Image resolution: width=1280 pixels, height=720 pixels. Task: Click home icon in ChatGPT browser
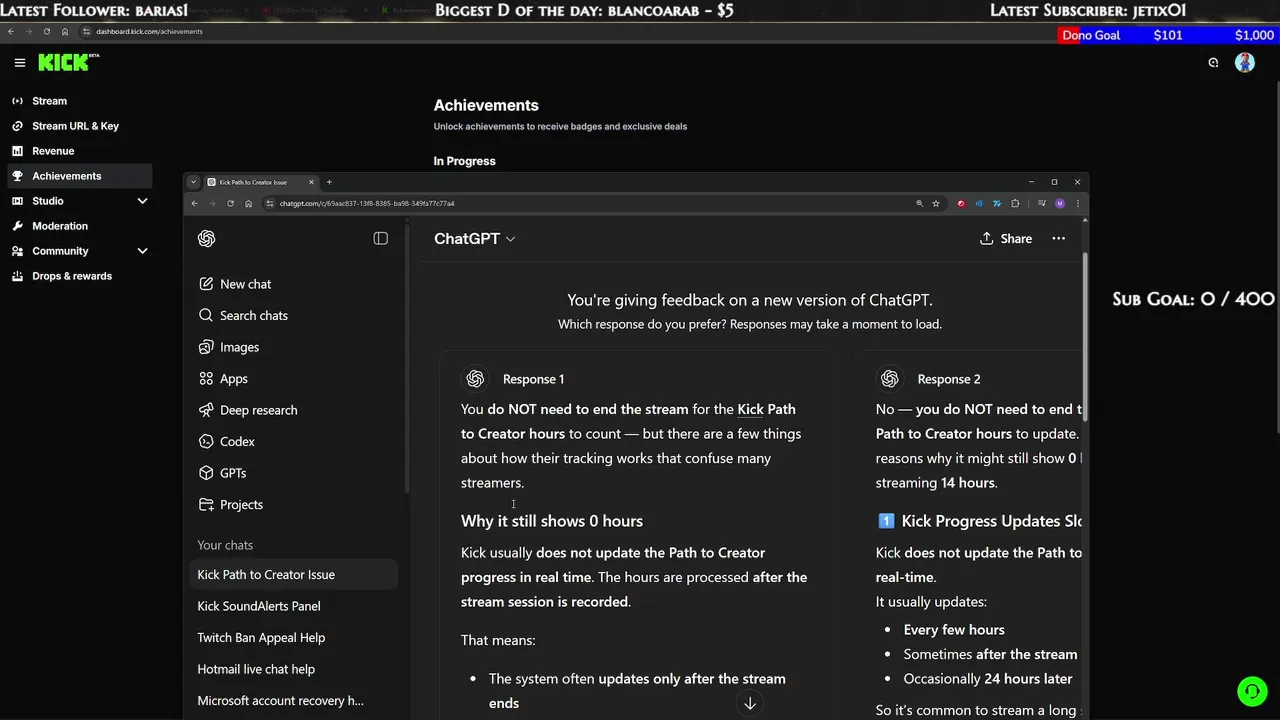click(x=248, y=203)
